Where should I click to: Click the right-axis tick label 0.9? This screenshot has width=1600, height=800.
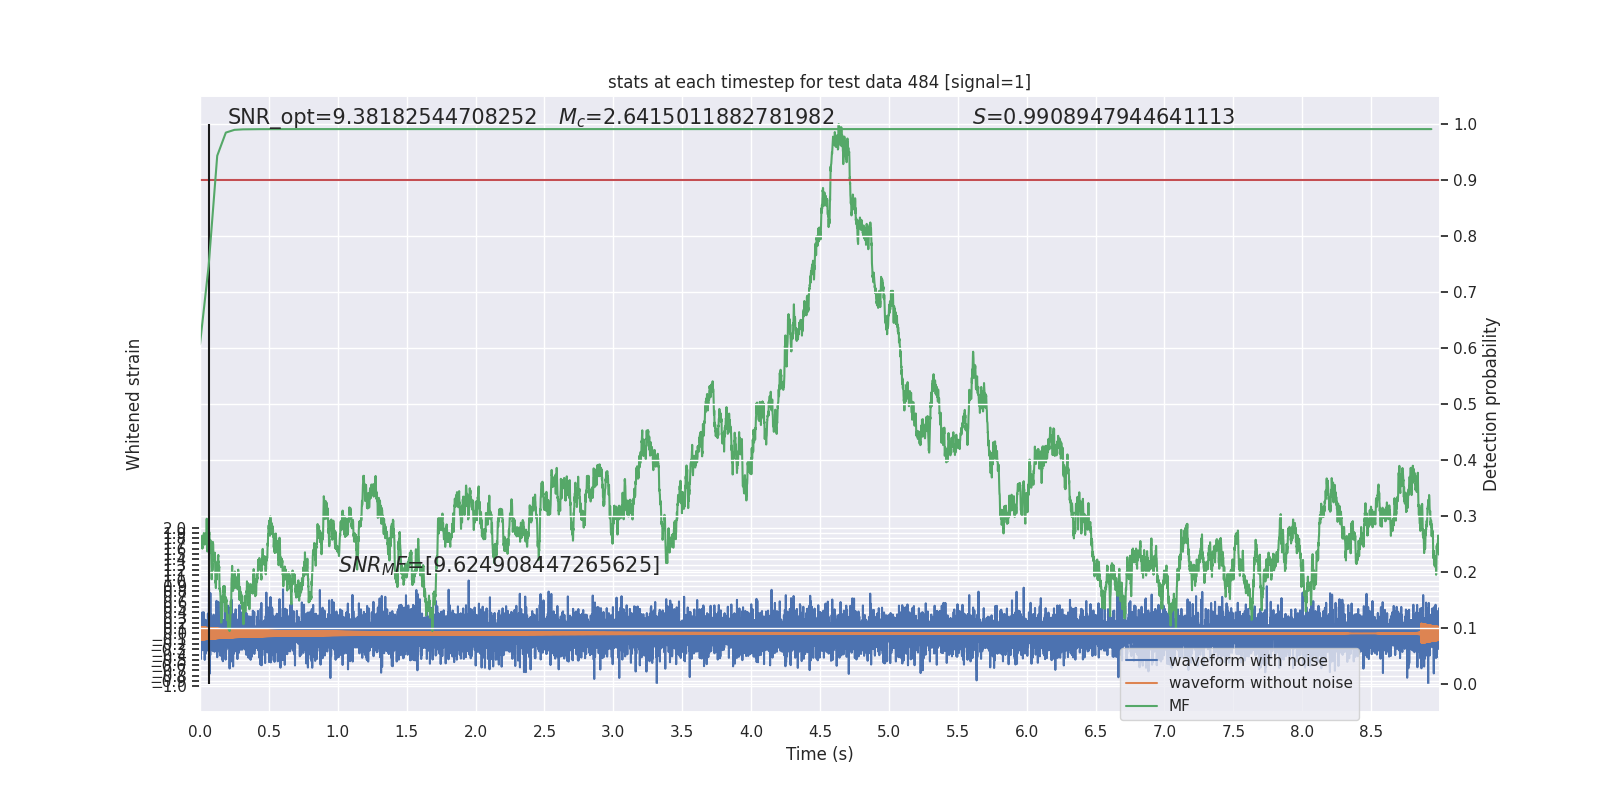tap(1465, 181)
